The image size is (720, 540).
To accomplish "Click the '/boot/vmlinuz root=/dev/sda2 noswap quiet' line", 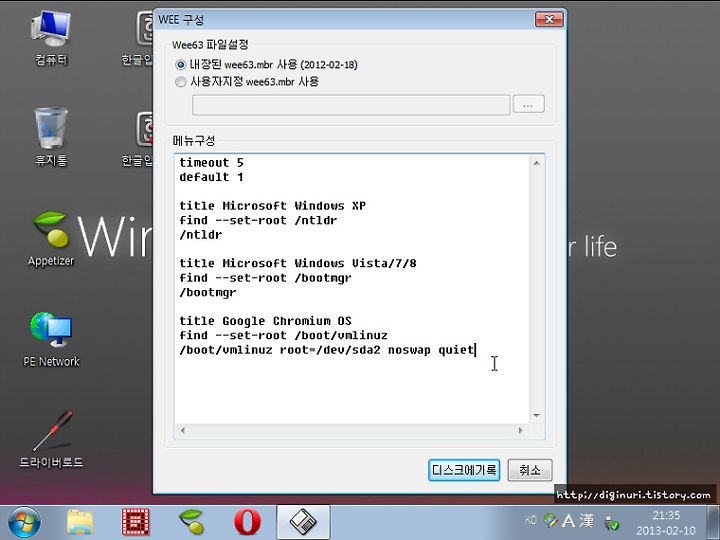I will pyautogui.click(x=326, y=350).
